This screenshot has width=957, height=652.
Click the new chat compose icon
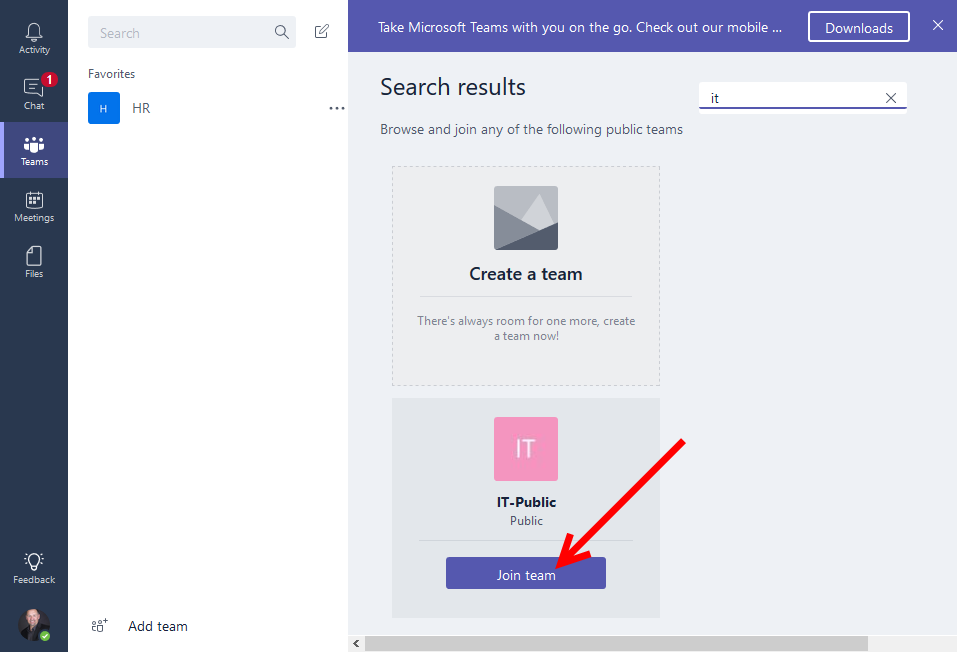pyautogui.click(x=322, y=32)
